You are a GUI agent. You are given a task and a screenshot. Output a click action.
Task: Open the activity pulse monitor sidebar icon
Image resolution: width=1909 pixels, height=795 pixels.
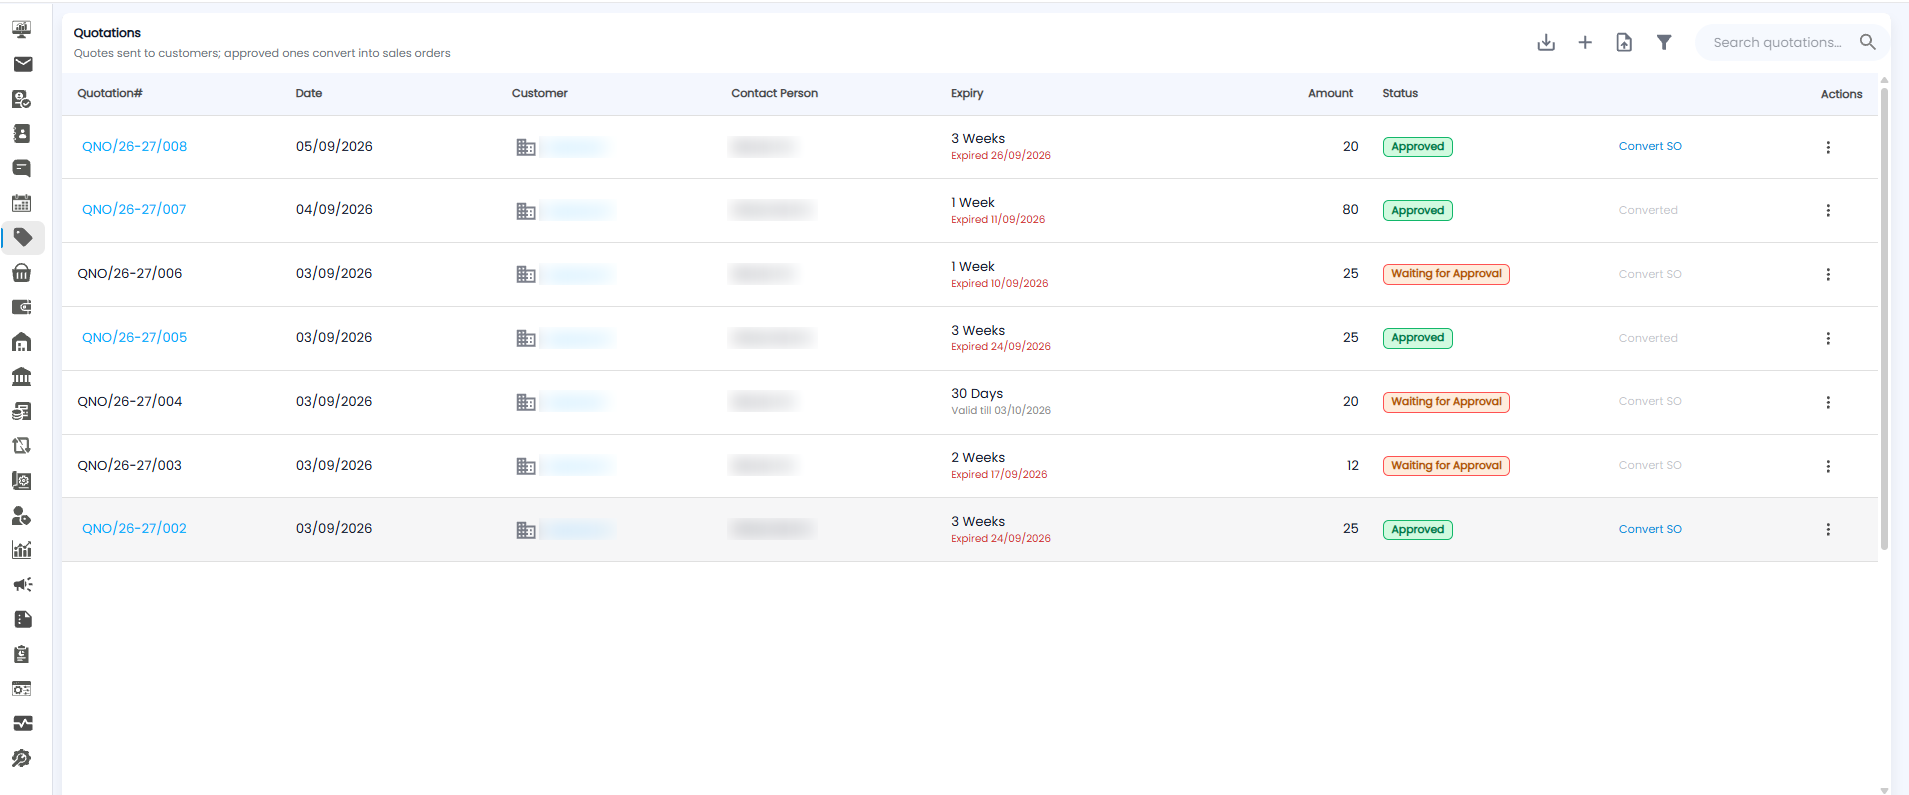[22, 724]
